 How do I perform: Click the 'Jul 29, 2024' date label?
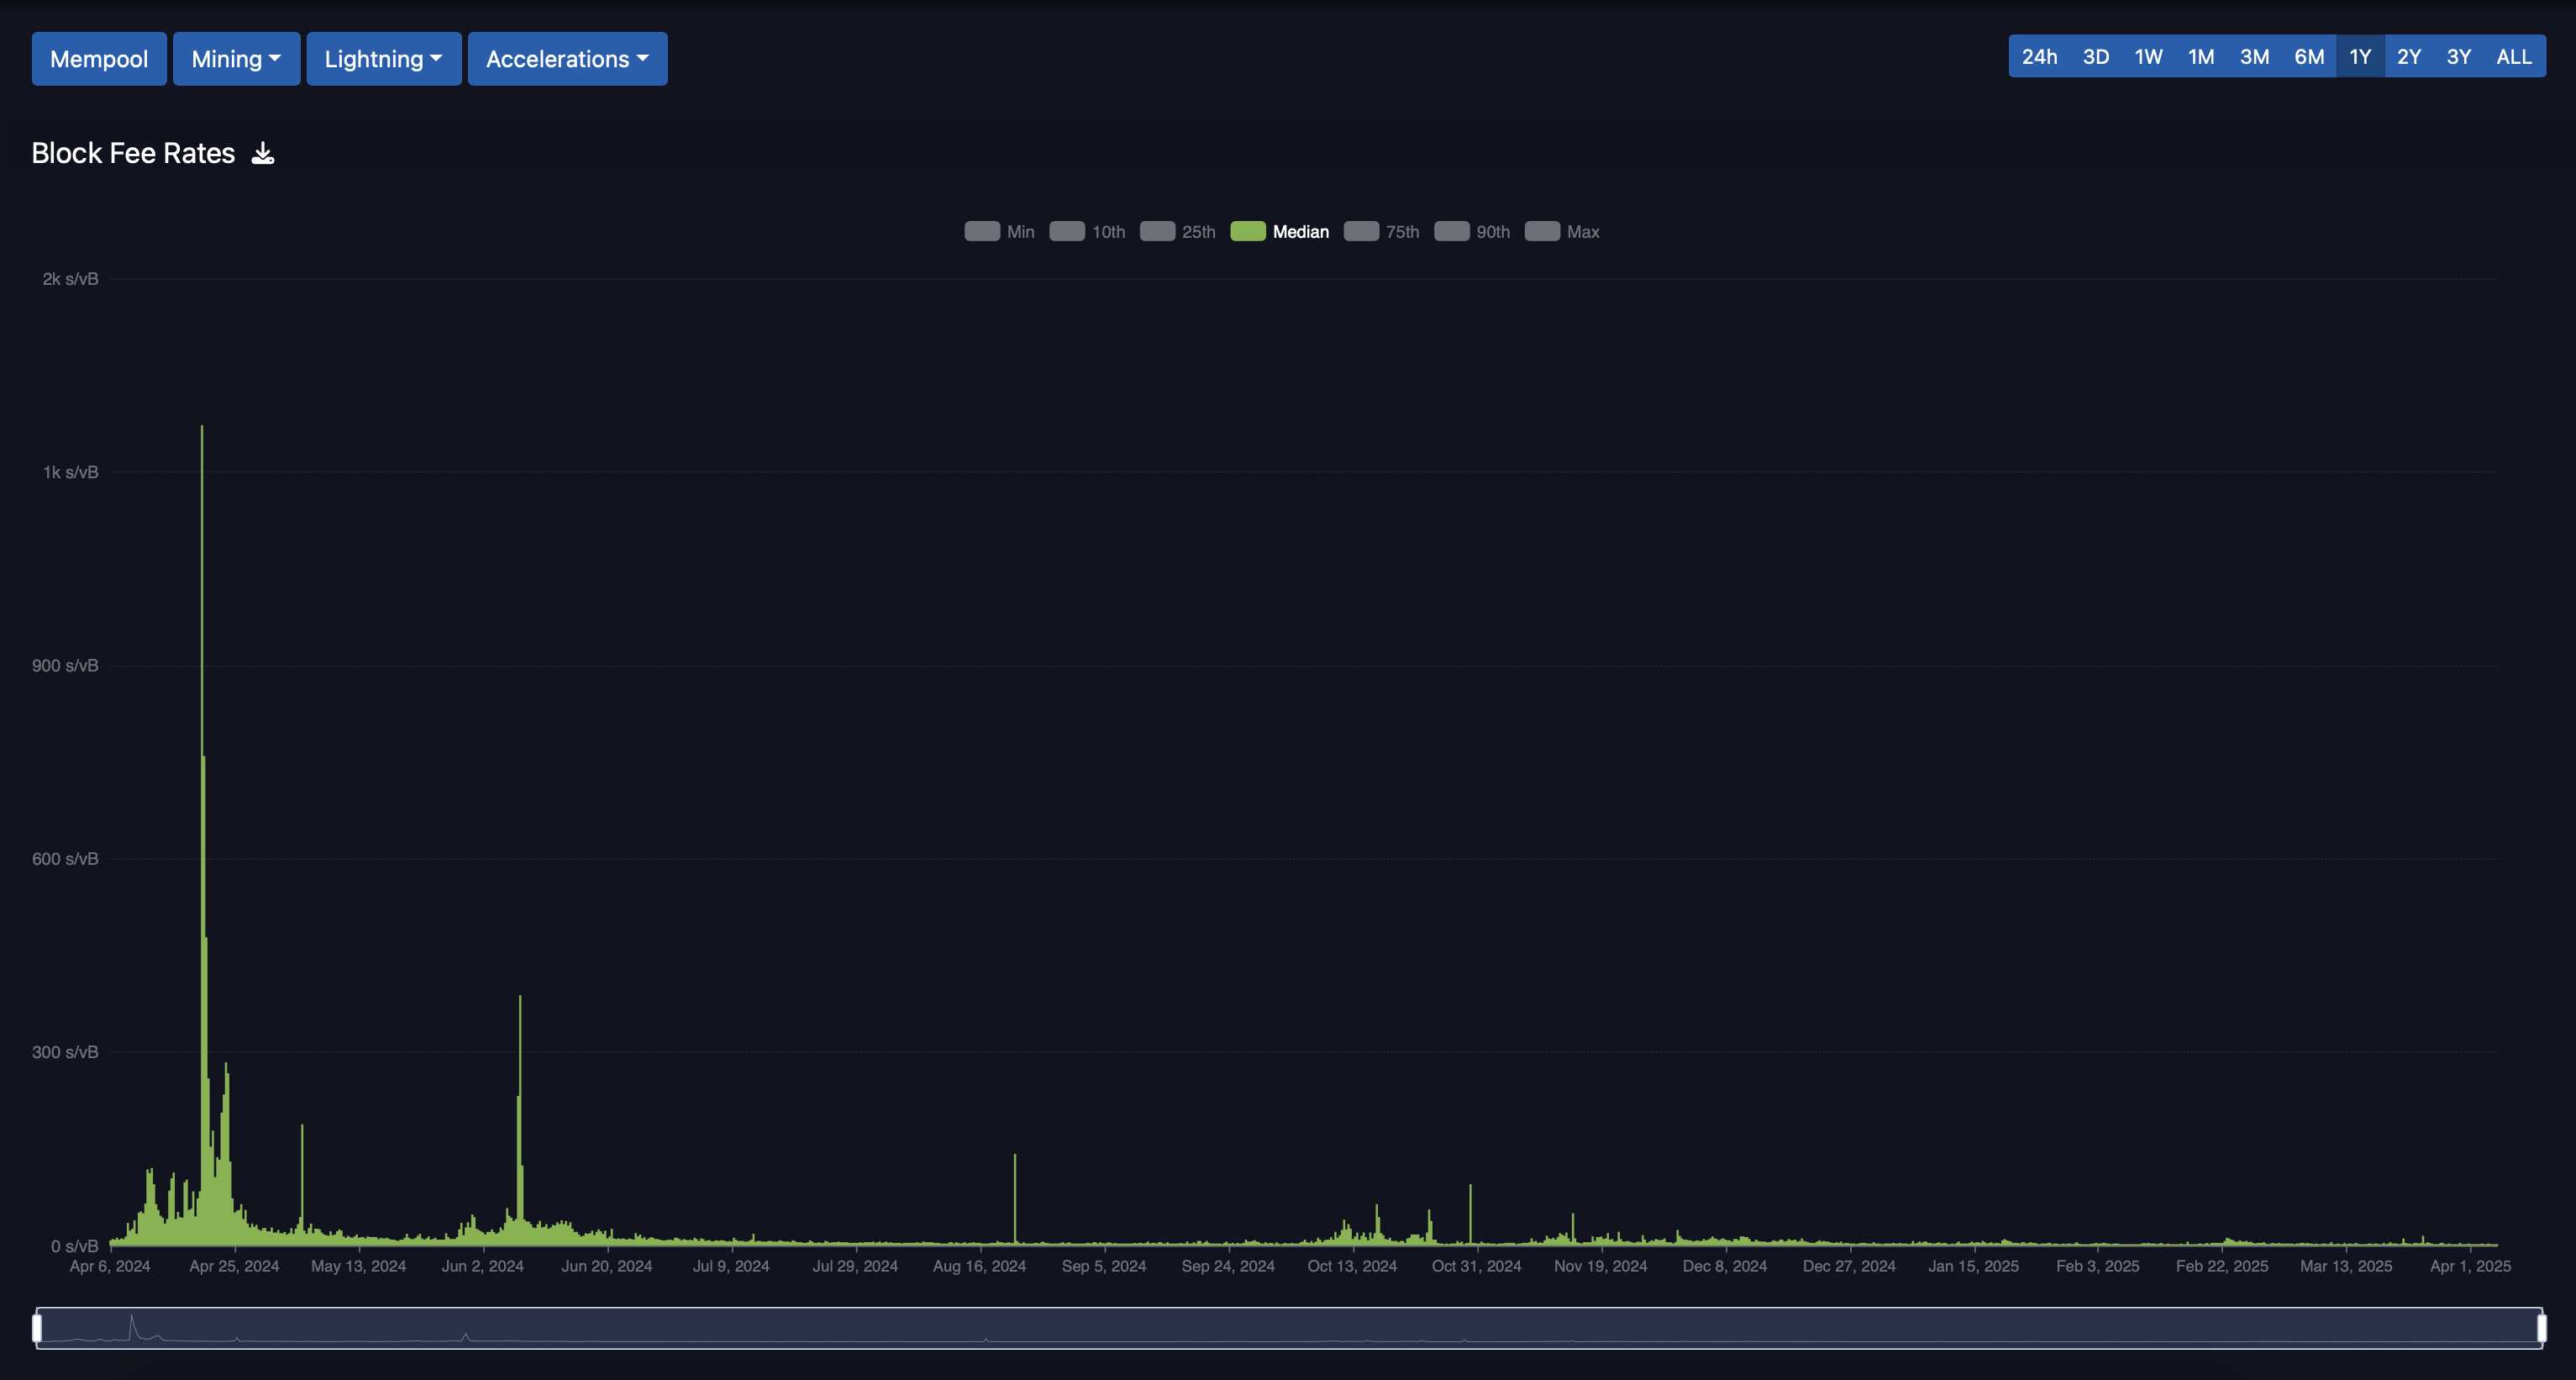coord(855,1266)
